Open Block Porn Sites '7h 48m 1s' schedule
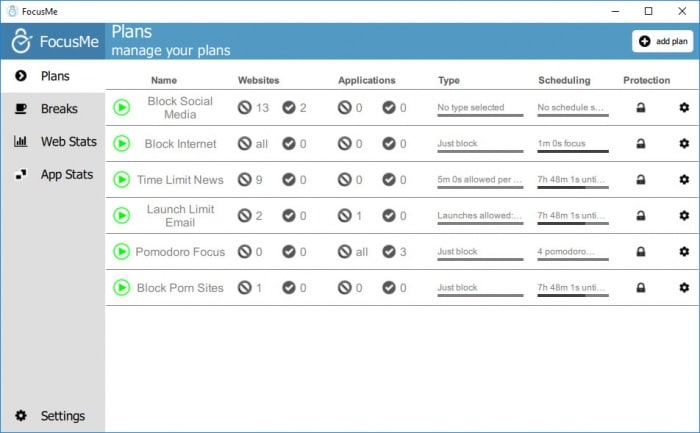700x433 pixels. [573, 288]
